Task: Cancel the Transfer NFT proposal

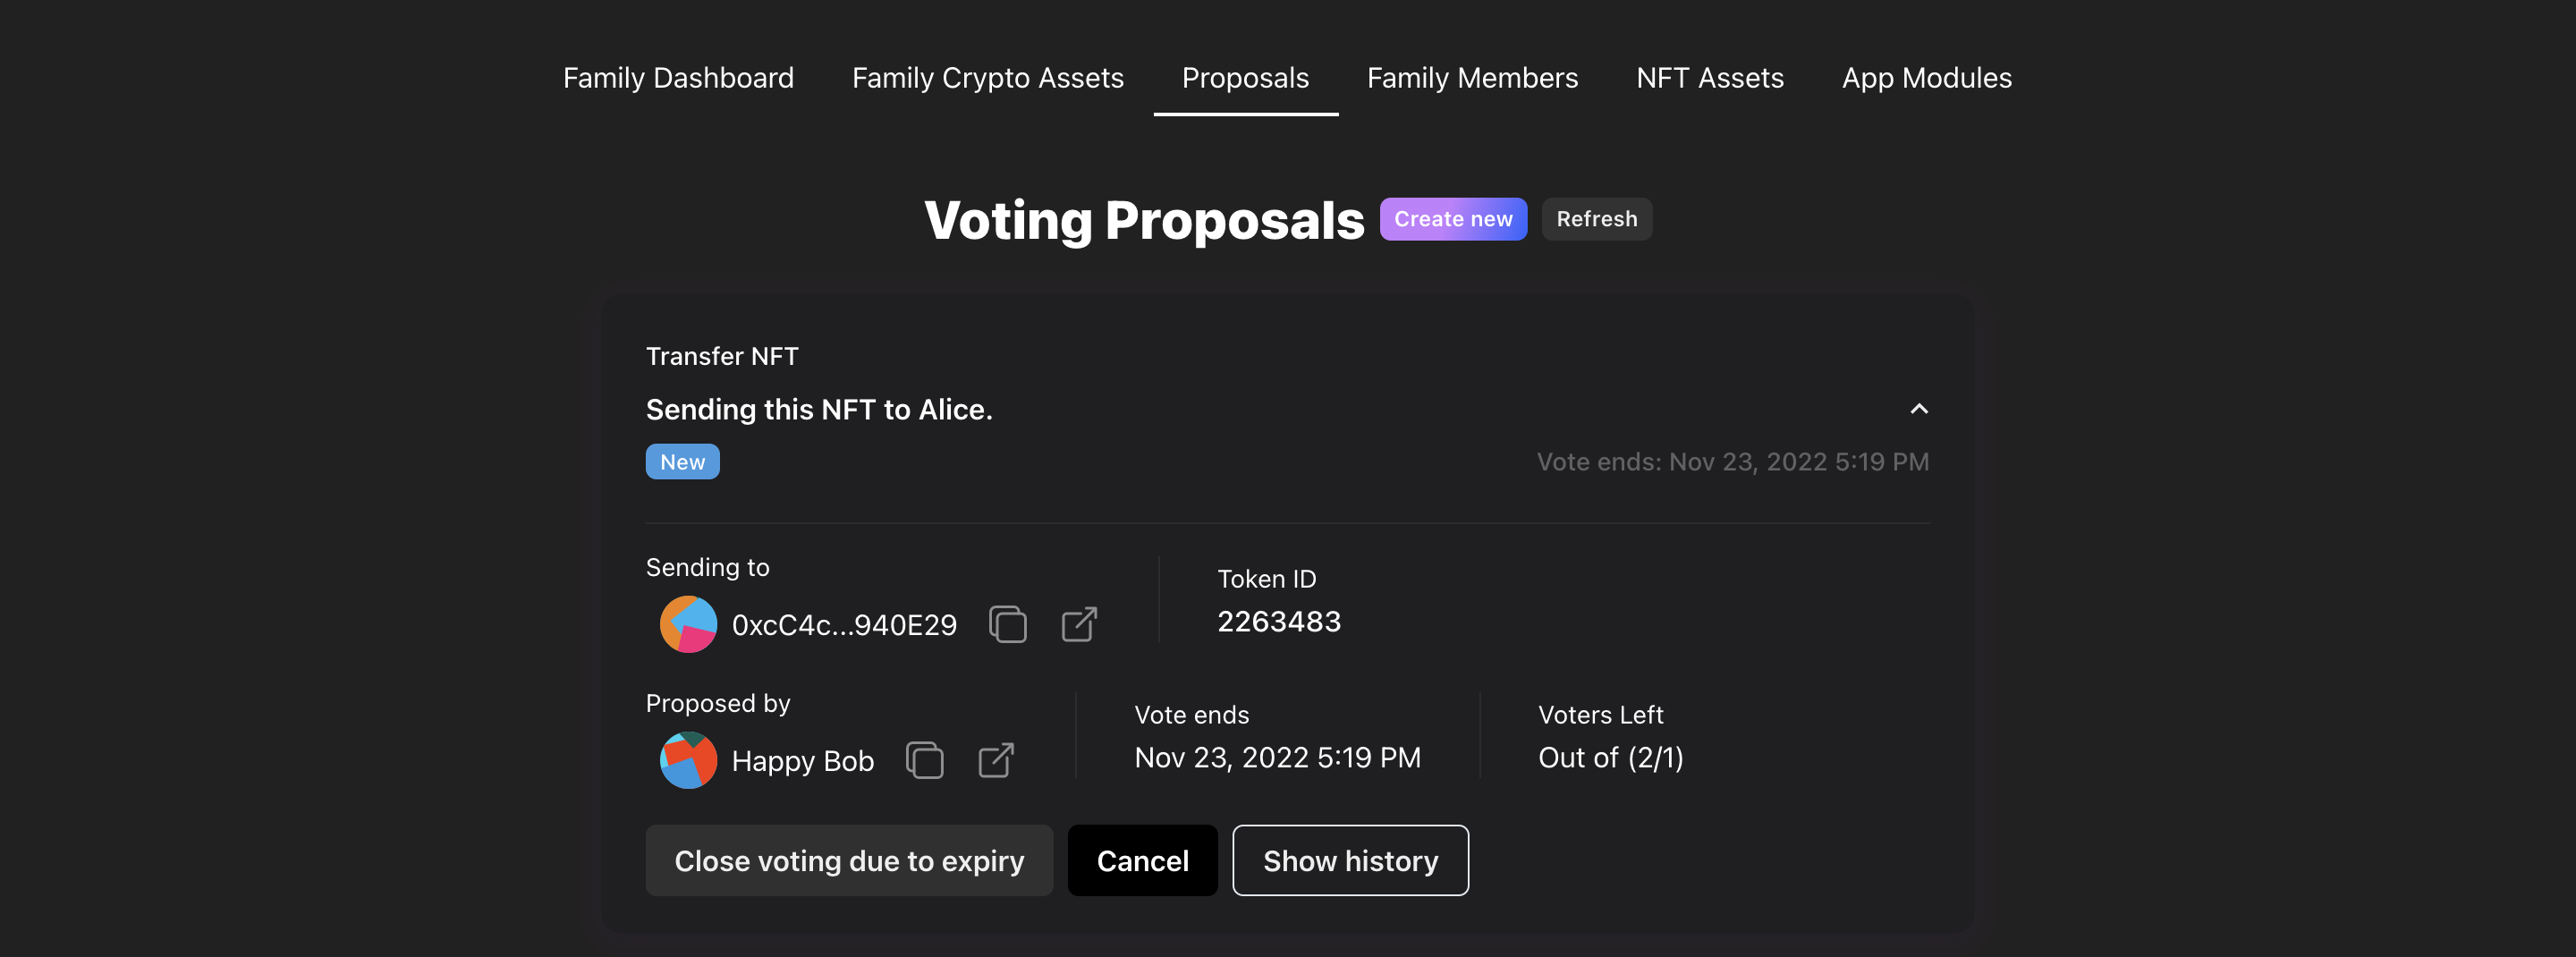Action: coord(1142,861)
